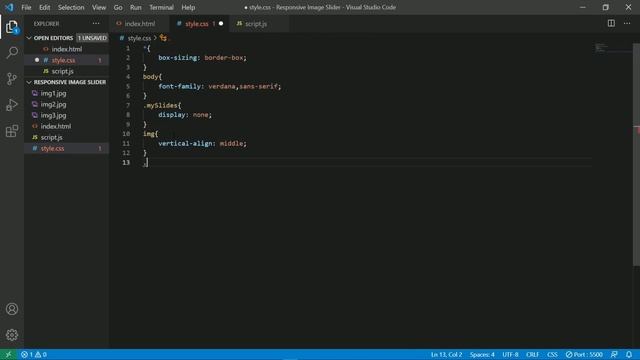Viewport: 640px width, 360px height.
Task: Open img3.jpg in the file tree
Action: click(67, 115)
